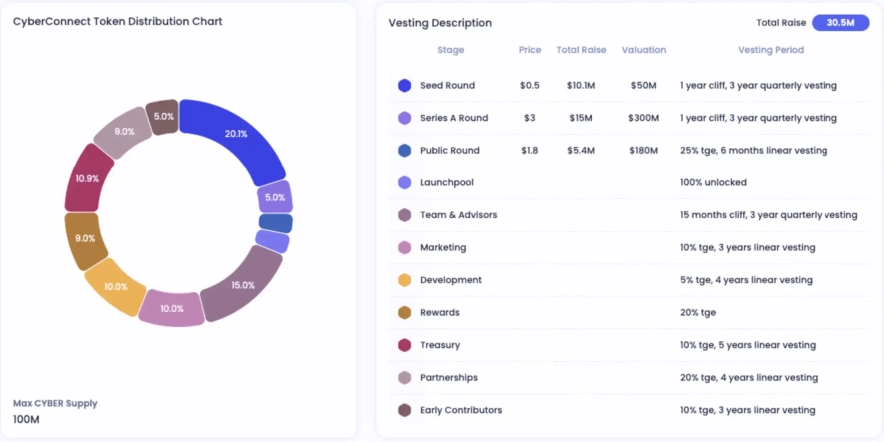This screenshot has height=442, width=884.
Task: Click the Partnerships legend color dot
Action: point(404,378)
